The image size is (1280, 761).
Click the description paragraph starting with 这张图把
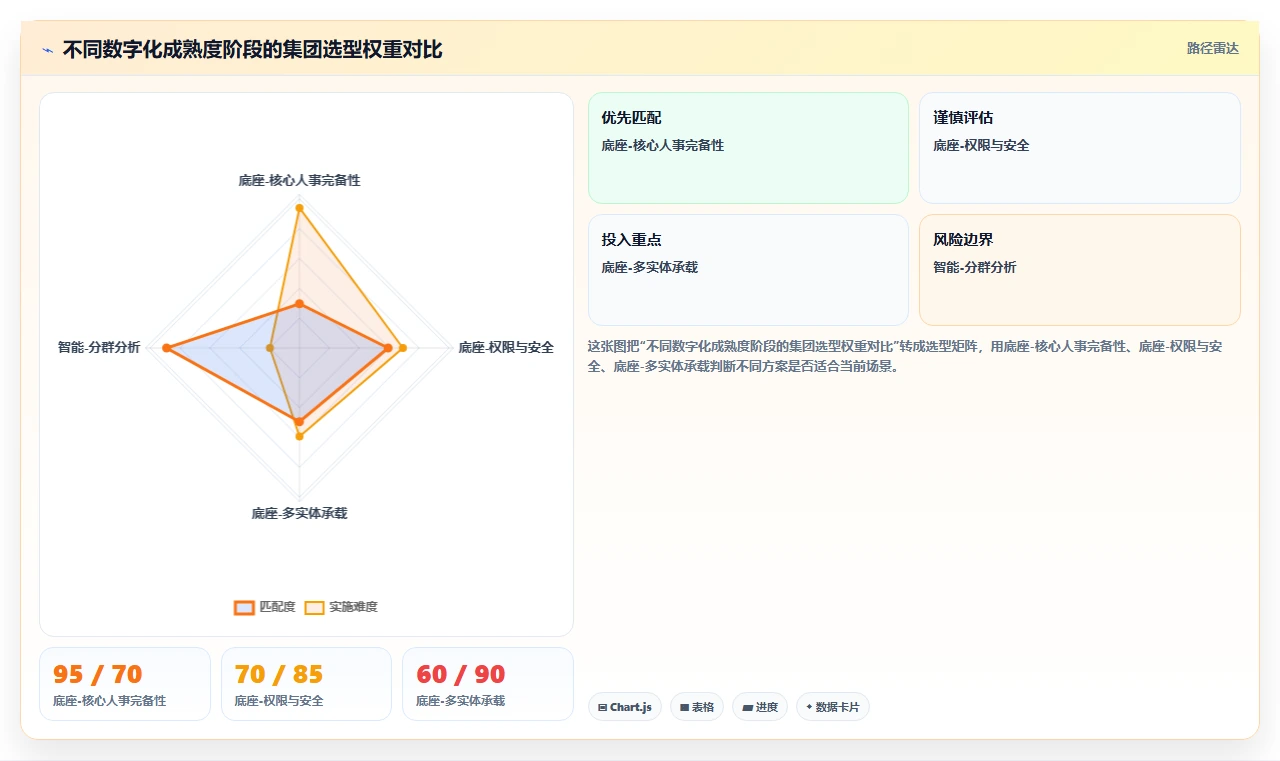coord(905,356)
